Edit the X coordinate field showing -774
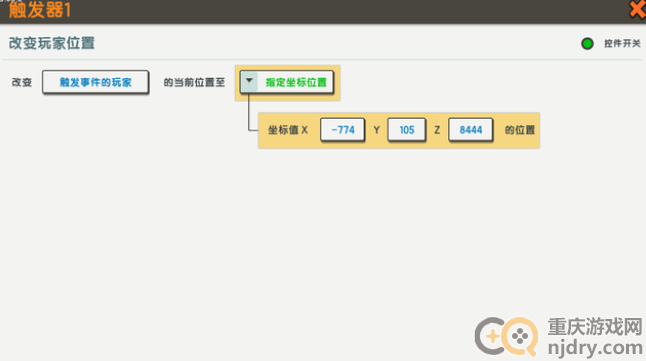Viewport: 646px width, 361px height. coord(343,130)
